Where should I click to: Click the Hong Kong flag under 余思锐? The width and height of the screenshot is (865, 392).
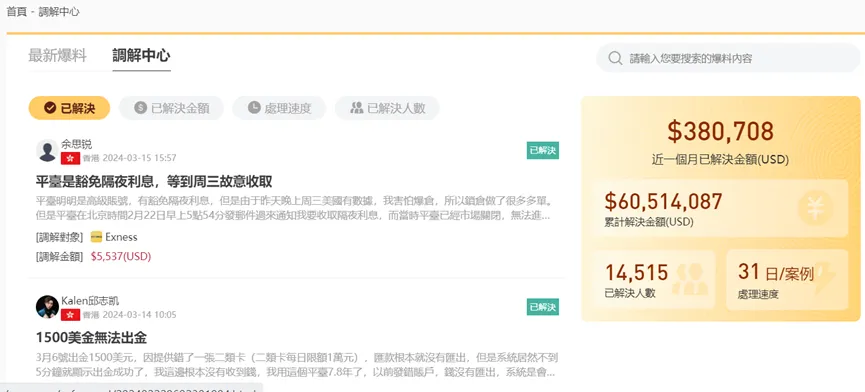pyautogui.click(x=71, y=158)
